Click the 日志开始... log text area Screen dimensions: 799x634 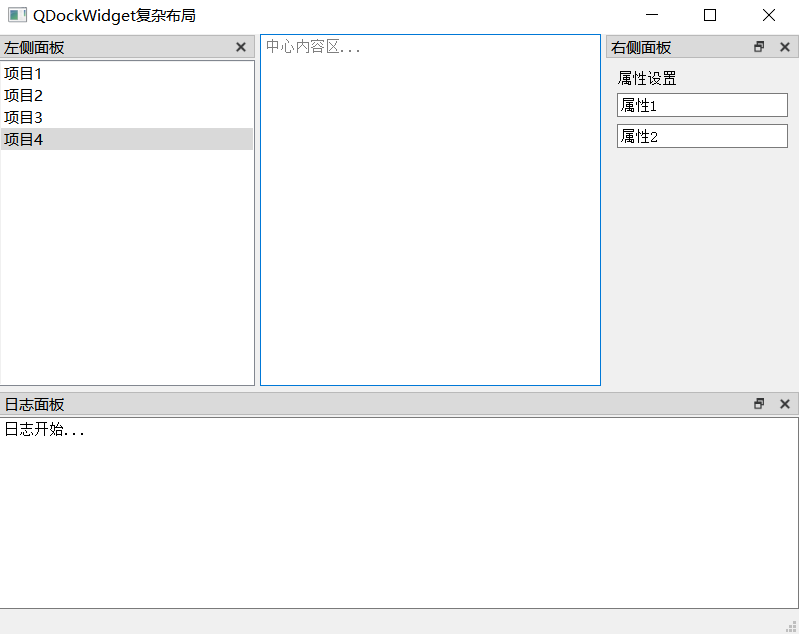coord(399,513)
